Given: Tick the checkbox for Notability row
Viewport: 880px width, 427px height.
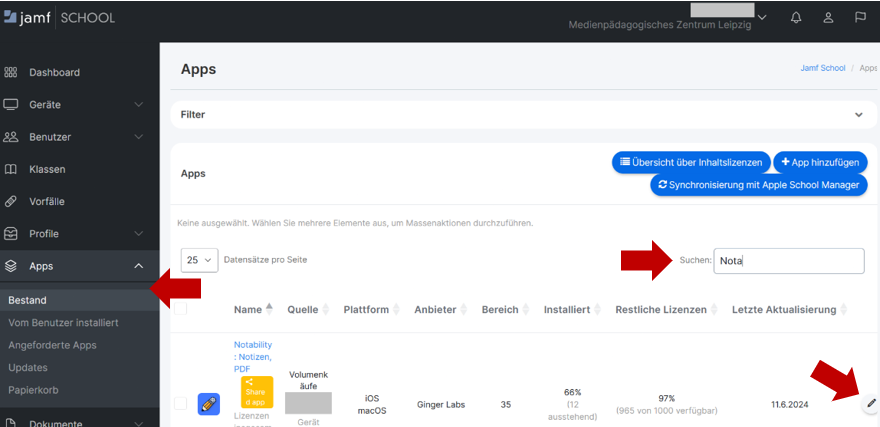Looking at the screenshot, I should coord(180,403).
